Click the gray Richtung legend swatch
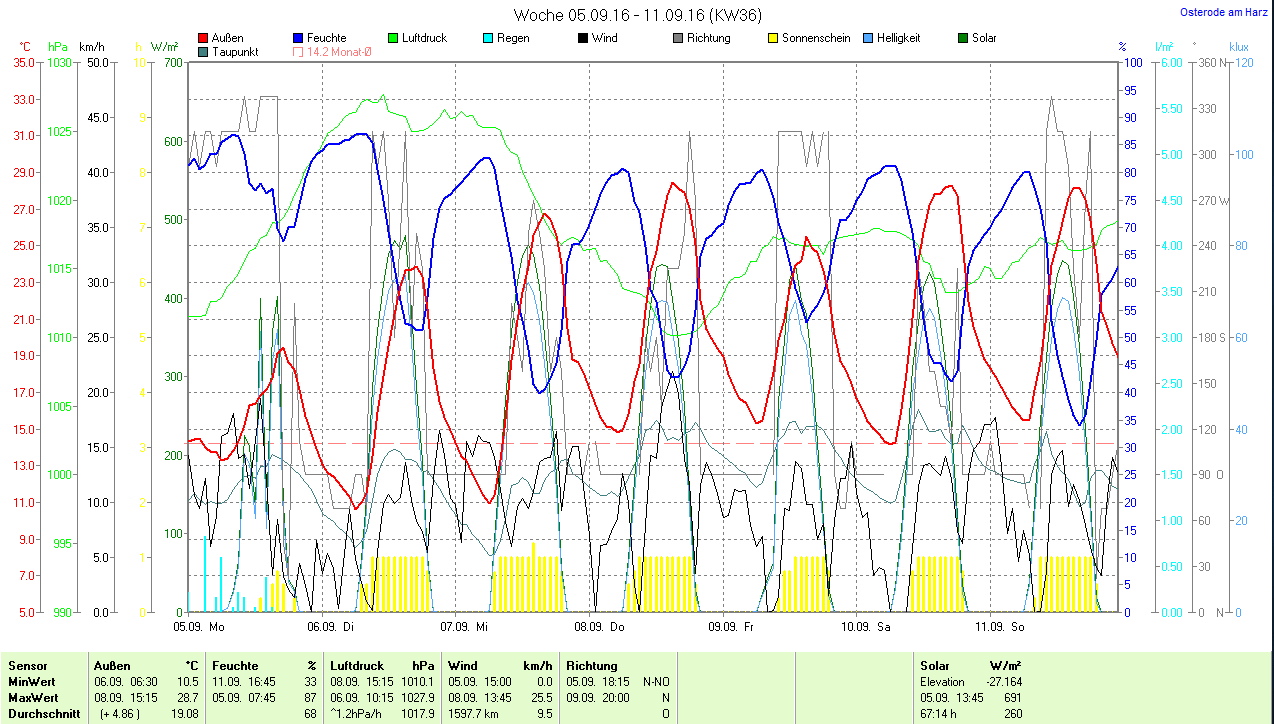1274x724 pixels. pos(678,38)
